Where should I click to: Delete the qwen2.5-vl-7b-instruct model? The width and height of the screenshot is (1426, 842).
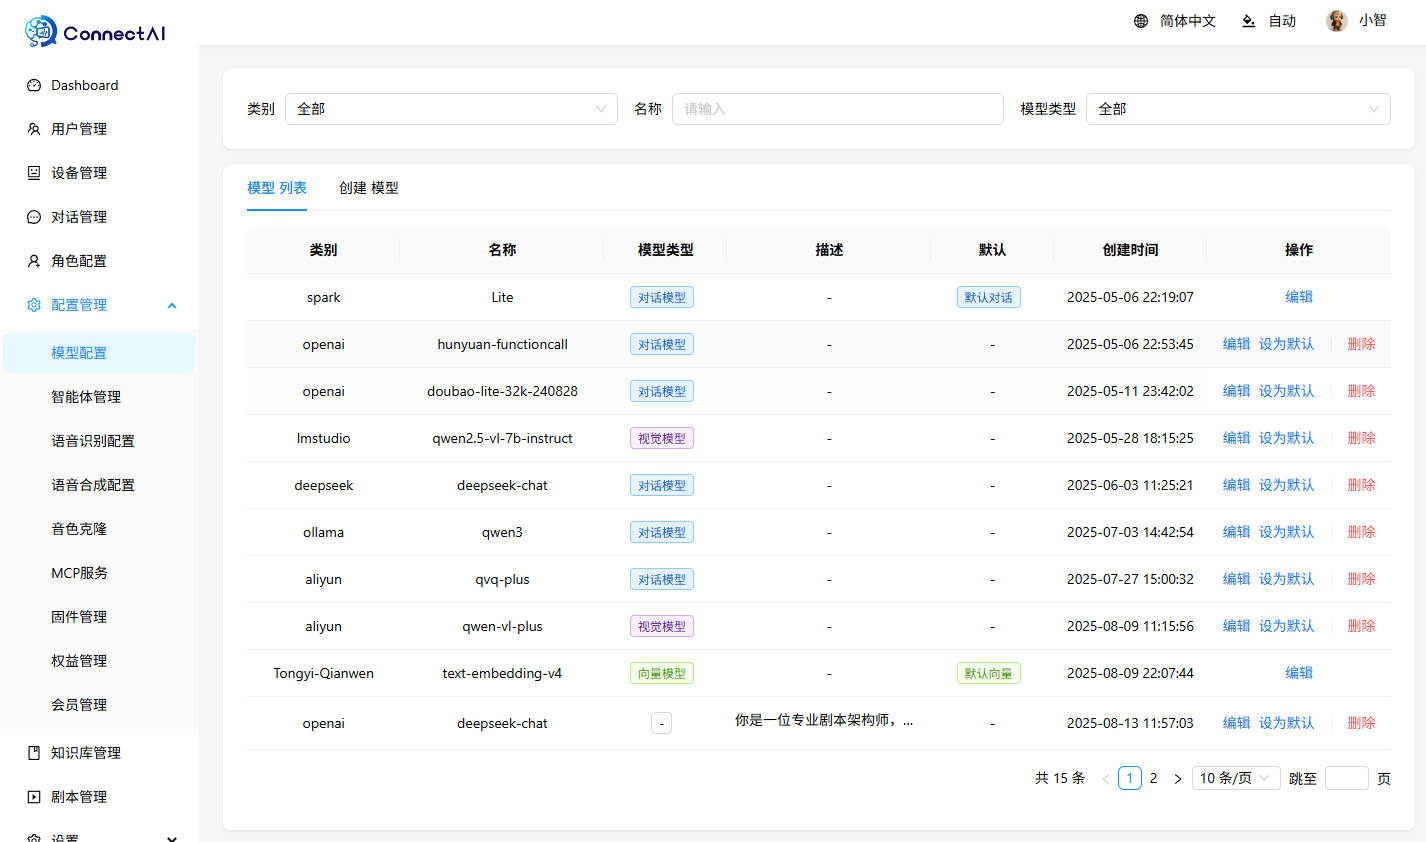coord(1361,438)
